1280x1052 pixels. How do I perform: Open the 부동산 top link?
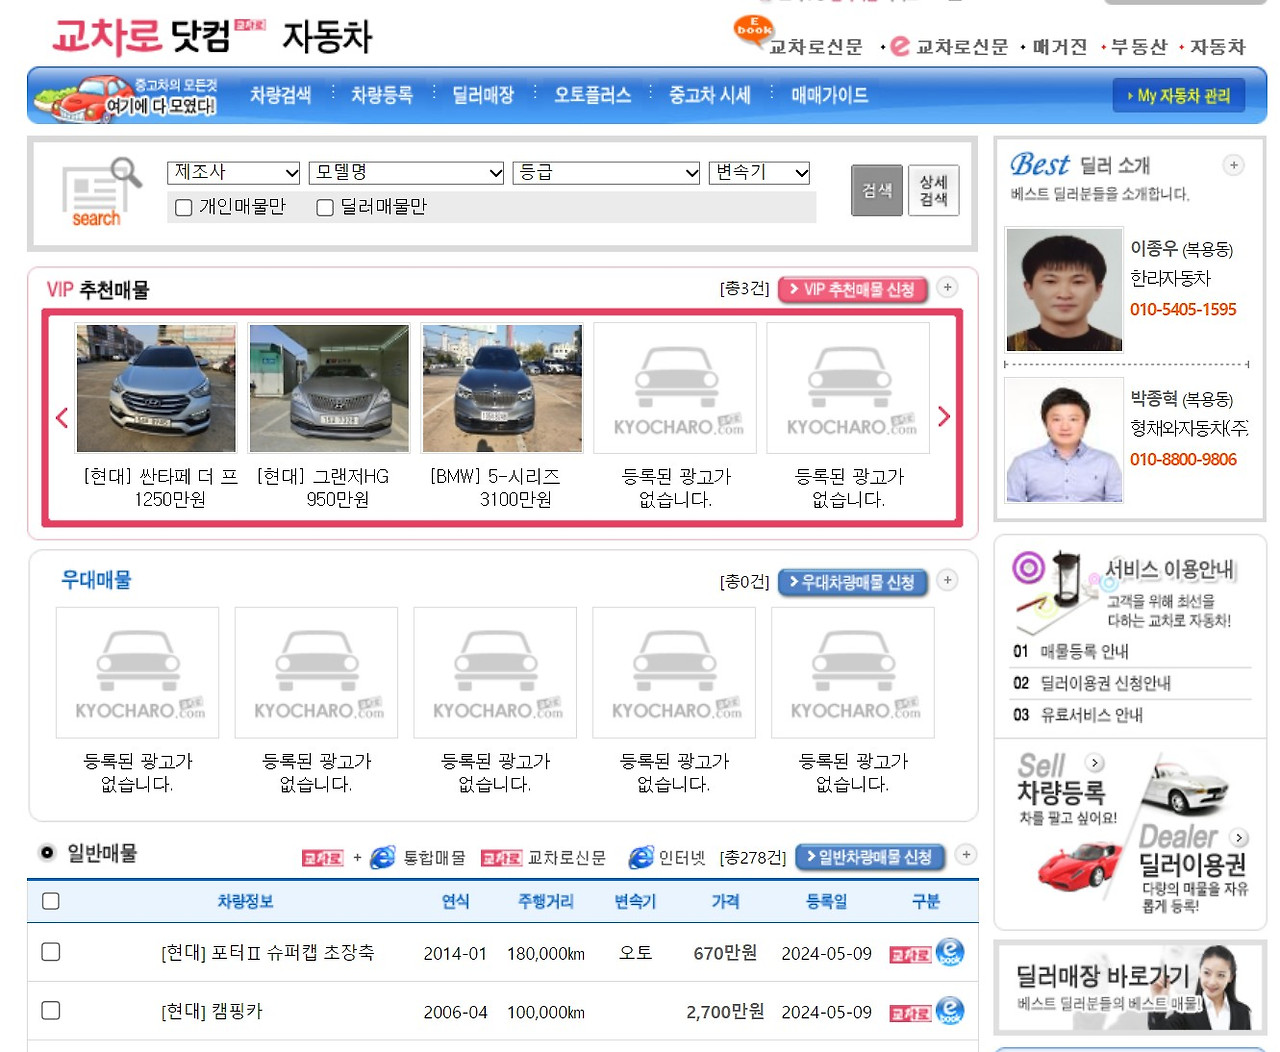1139,47
